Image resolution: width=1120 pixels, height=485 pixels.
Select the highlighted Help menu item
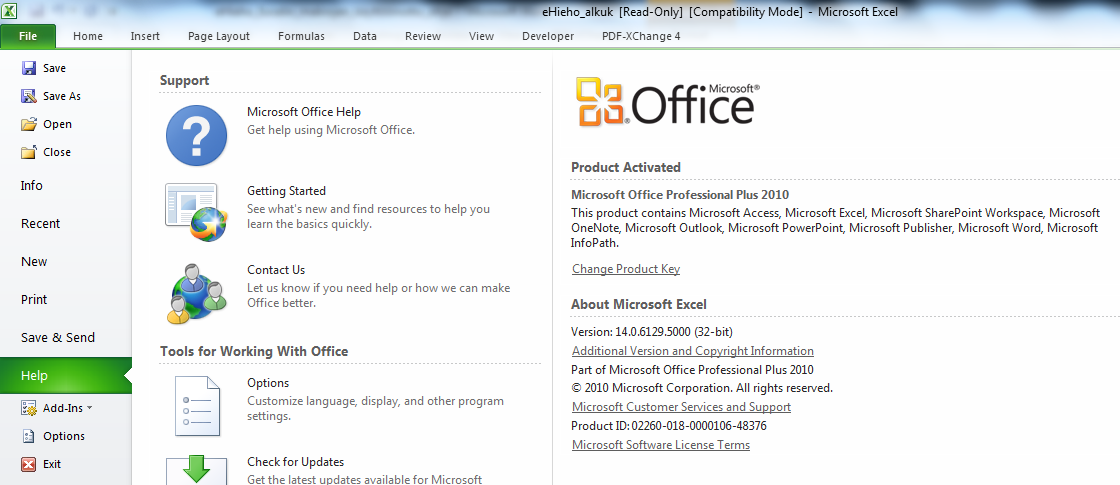click(66, 376)
